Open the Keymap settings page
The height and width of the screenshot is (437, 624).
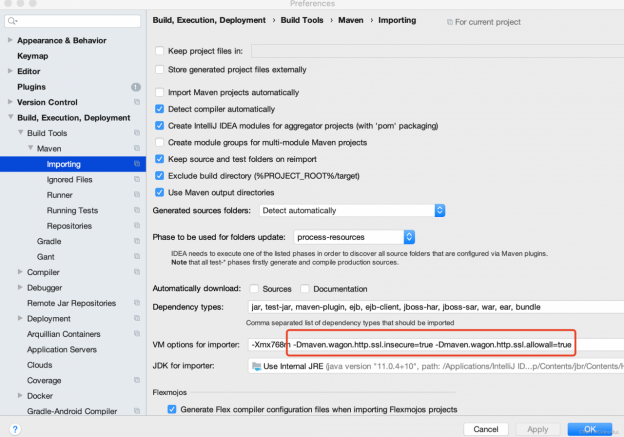click(x=33, y=56)
